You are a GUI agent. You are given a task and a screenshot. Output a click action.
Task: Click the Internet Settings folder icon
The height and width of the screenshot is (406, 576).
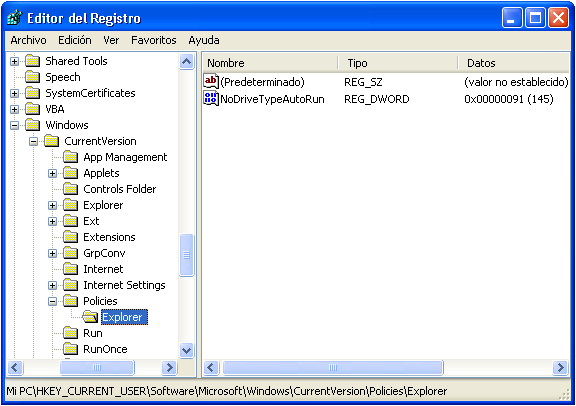[x=71, y=285]
